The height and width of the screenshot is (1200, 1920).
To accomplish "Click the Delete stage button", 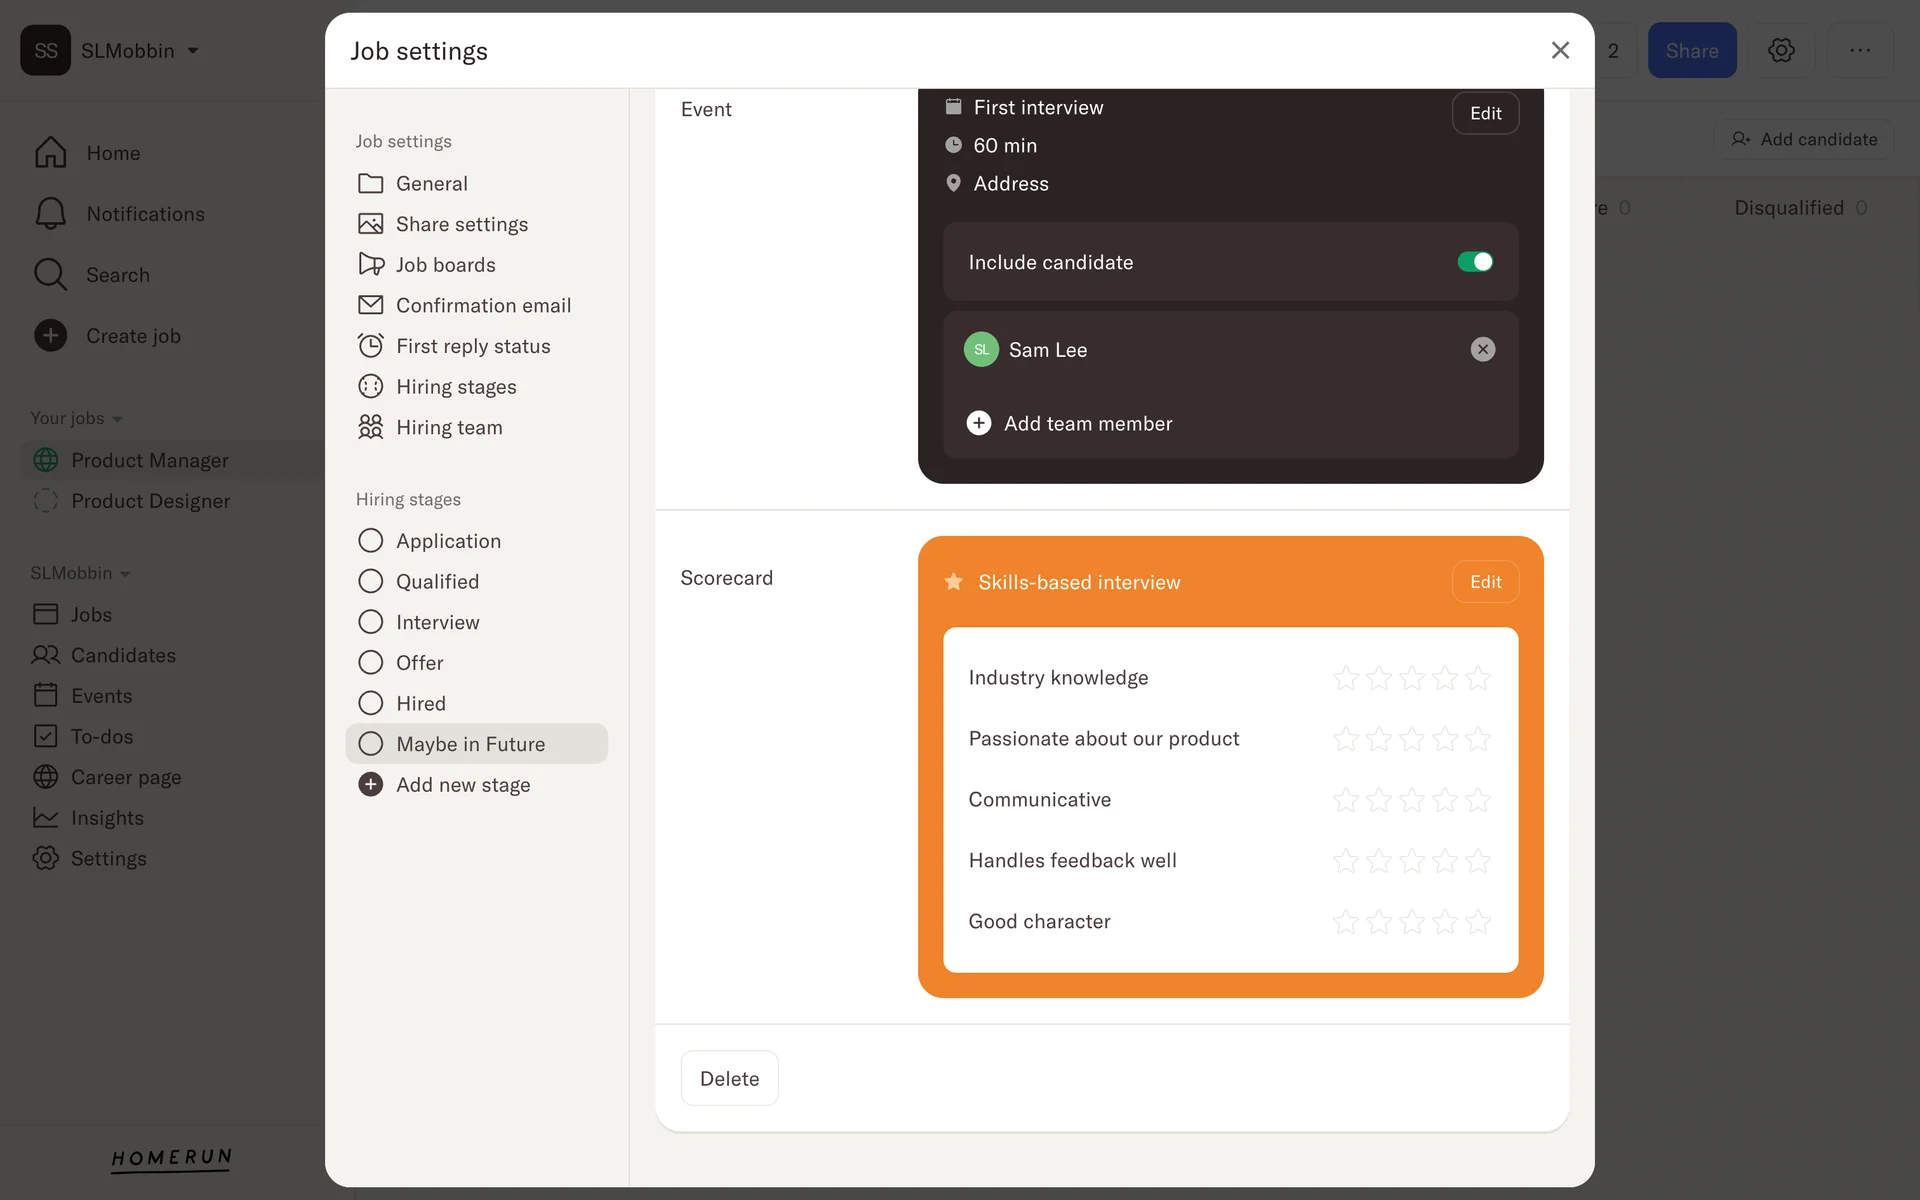I will (729, 1078).
